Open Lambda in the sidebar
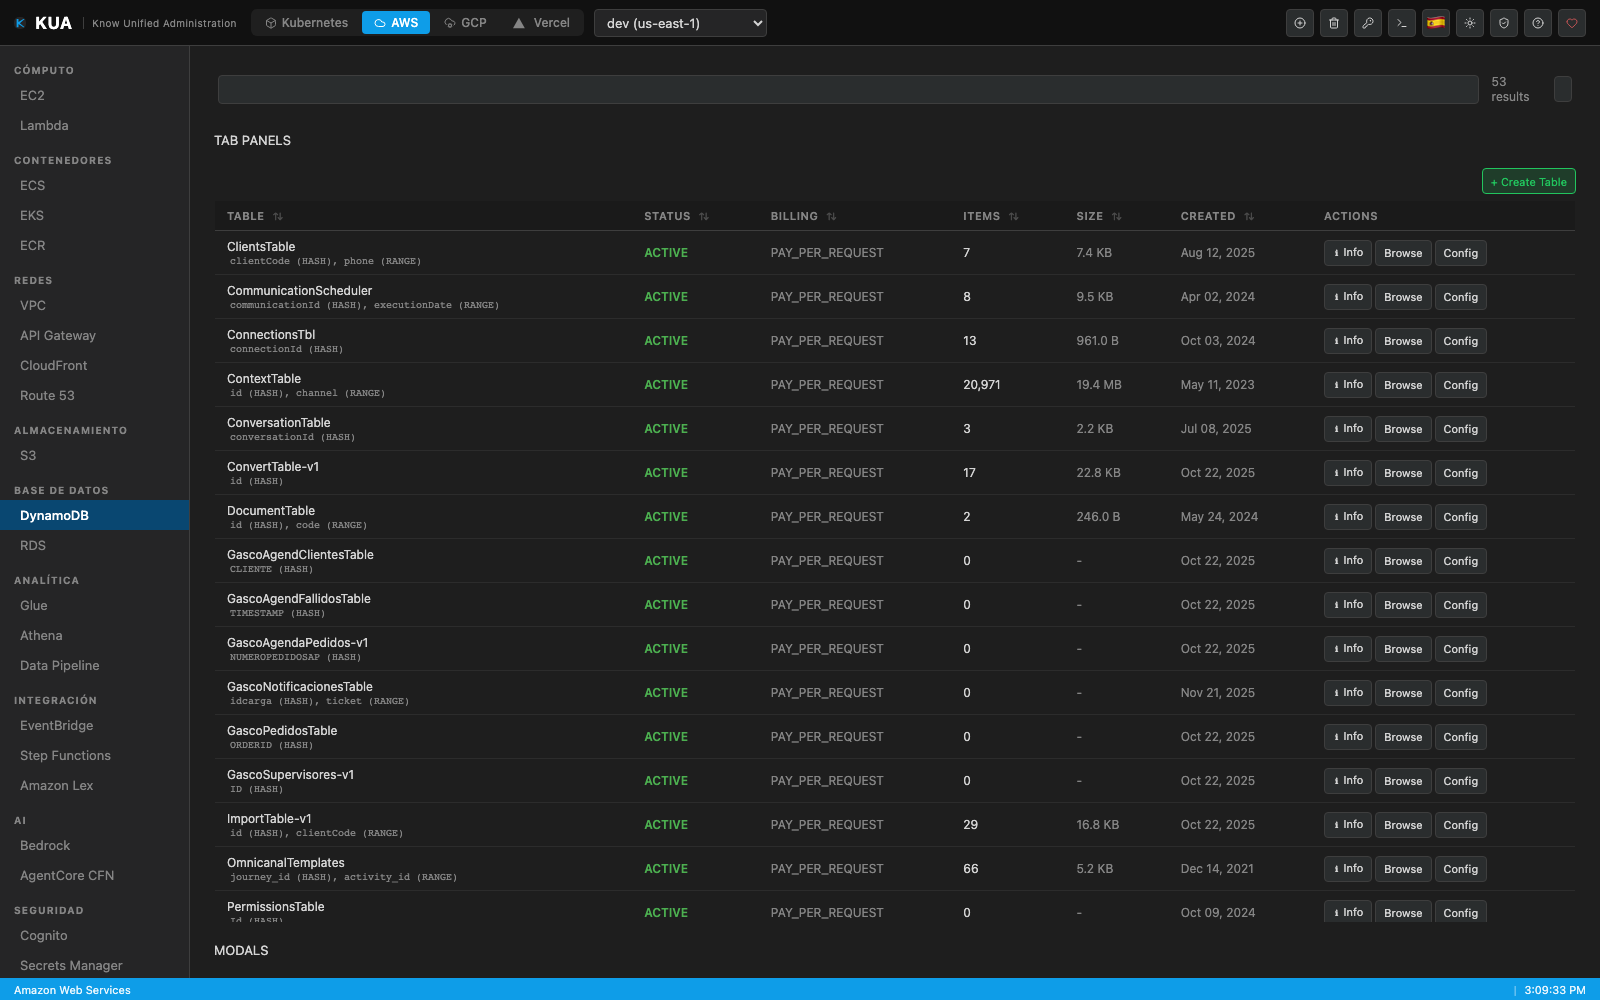 coord(94,126)
